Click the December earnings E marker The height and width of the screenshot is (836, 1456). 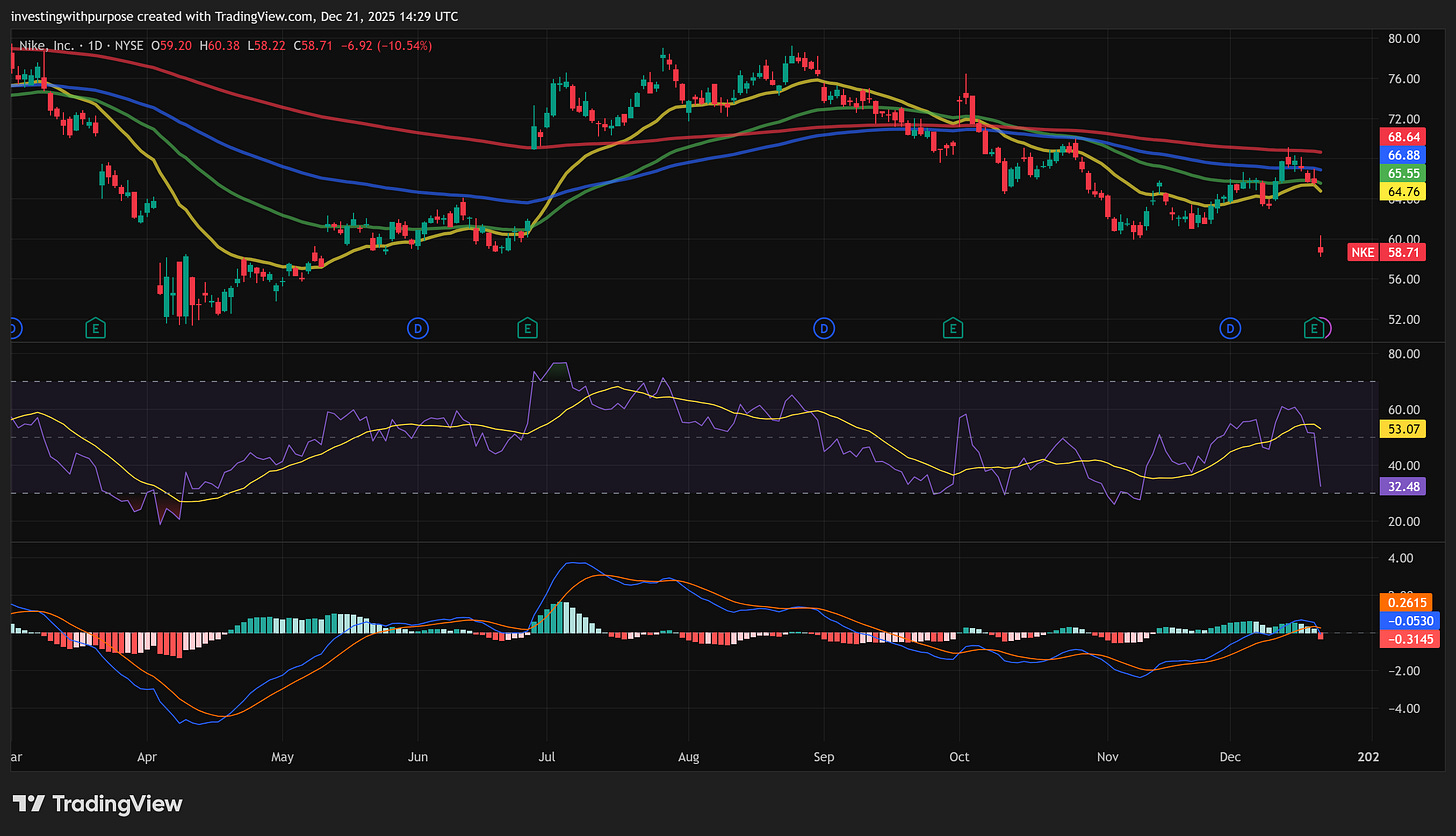coord(1315,327)
